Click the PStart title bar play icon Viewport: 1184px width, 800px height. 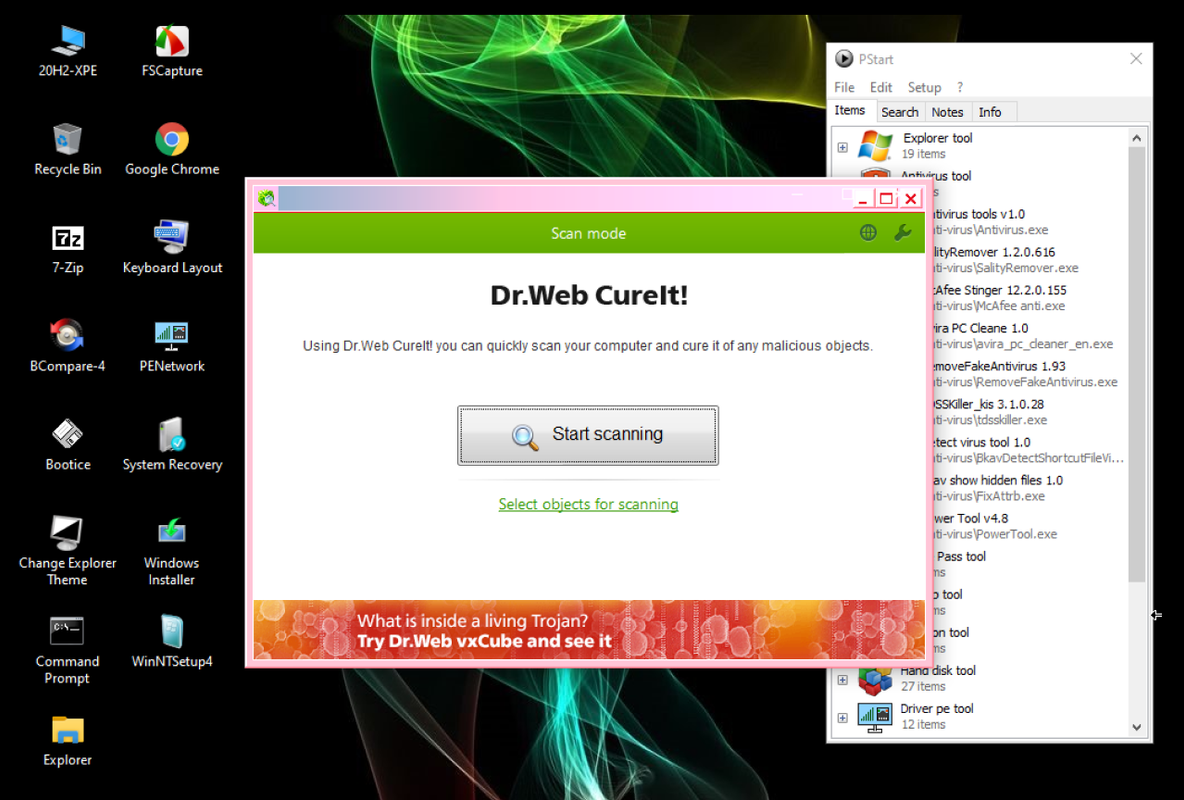pyautogui.click(x=844, y=59)
